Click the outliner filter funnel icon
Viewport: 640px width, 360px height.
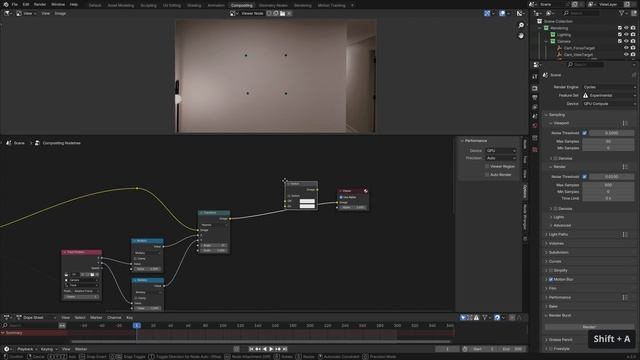[622, 13]
